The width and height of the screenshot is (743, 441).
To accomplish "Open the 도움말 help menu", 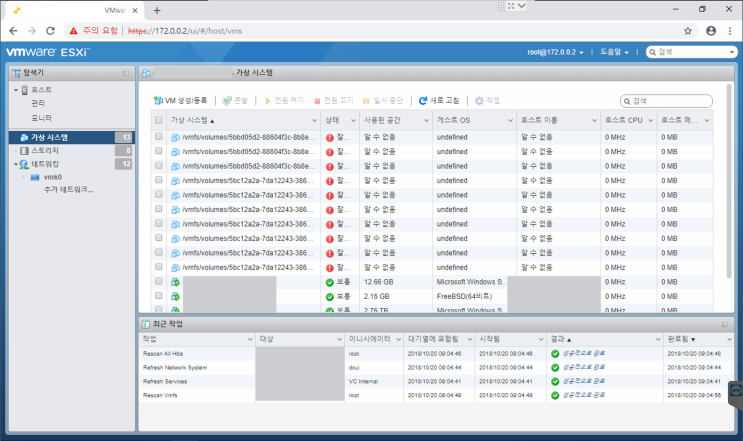I will [x=614, y=52].
